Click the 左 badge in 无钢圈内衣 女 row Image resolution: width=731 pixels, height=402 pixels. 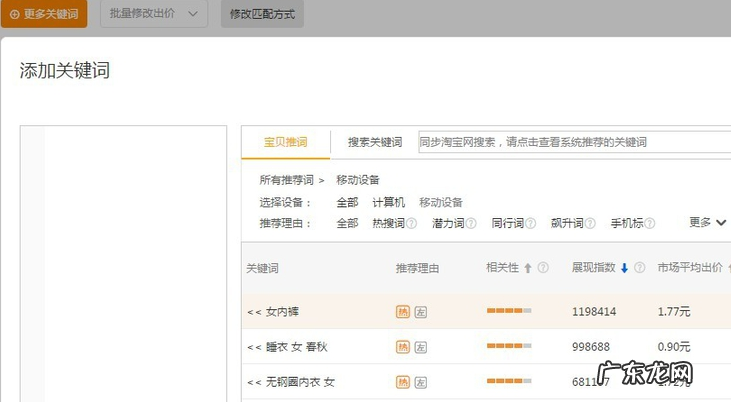click(421, 382)
